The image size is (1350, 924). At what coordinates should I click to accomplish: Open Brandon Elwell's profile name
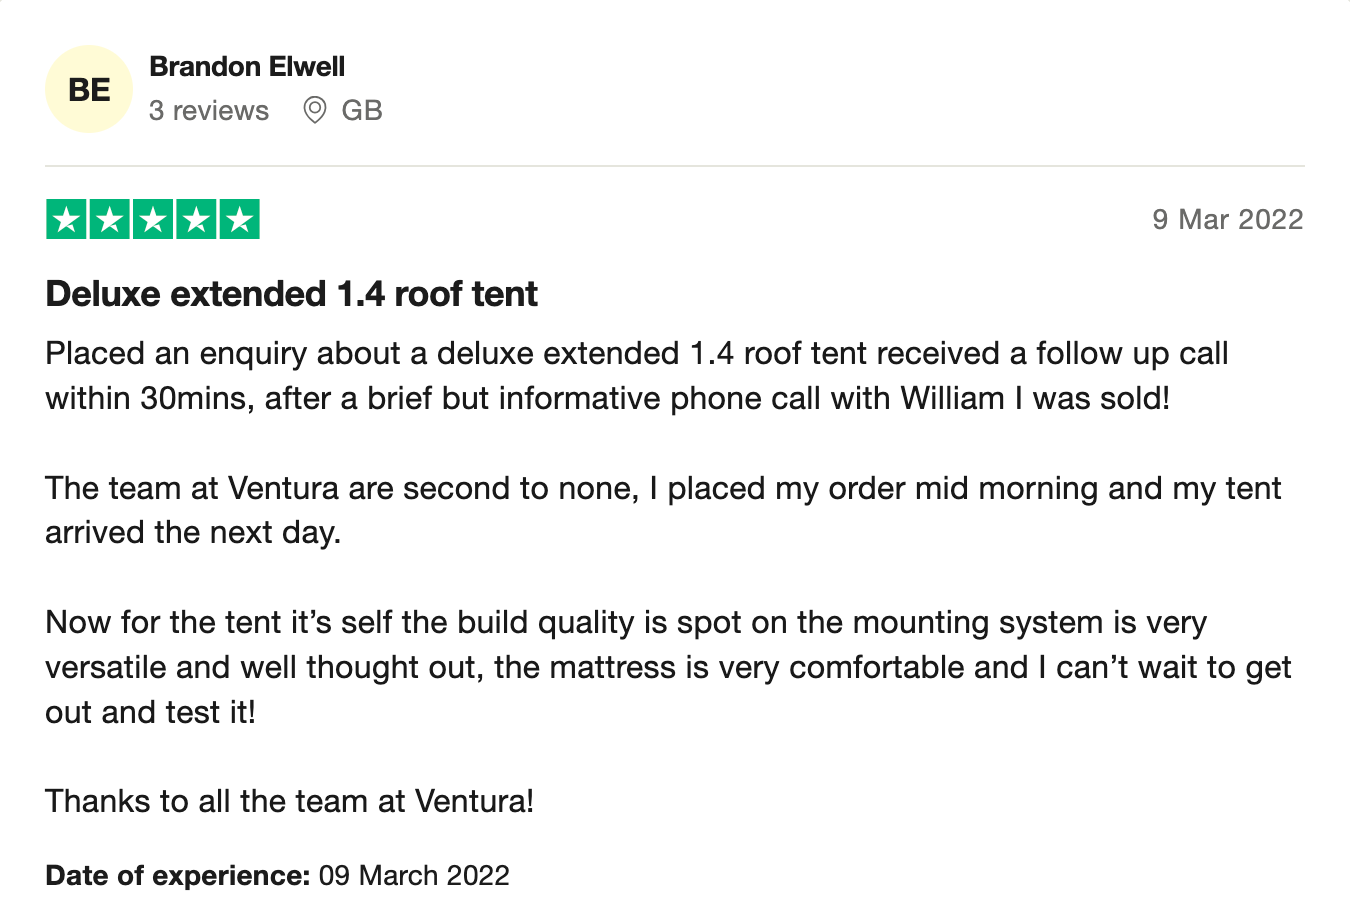247,67
